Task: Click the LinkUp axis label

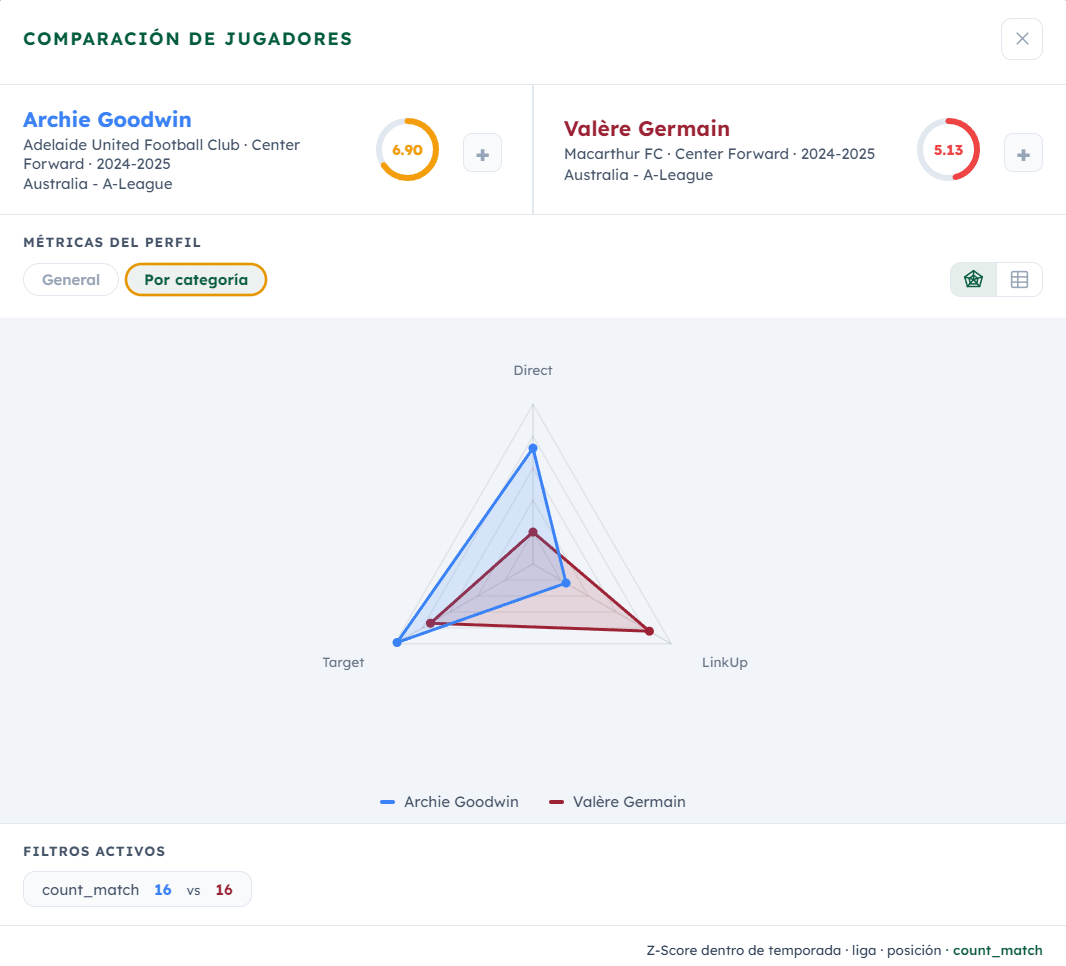Action: click(x=724, y=662)
